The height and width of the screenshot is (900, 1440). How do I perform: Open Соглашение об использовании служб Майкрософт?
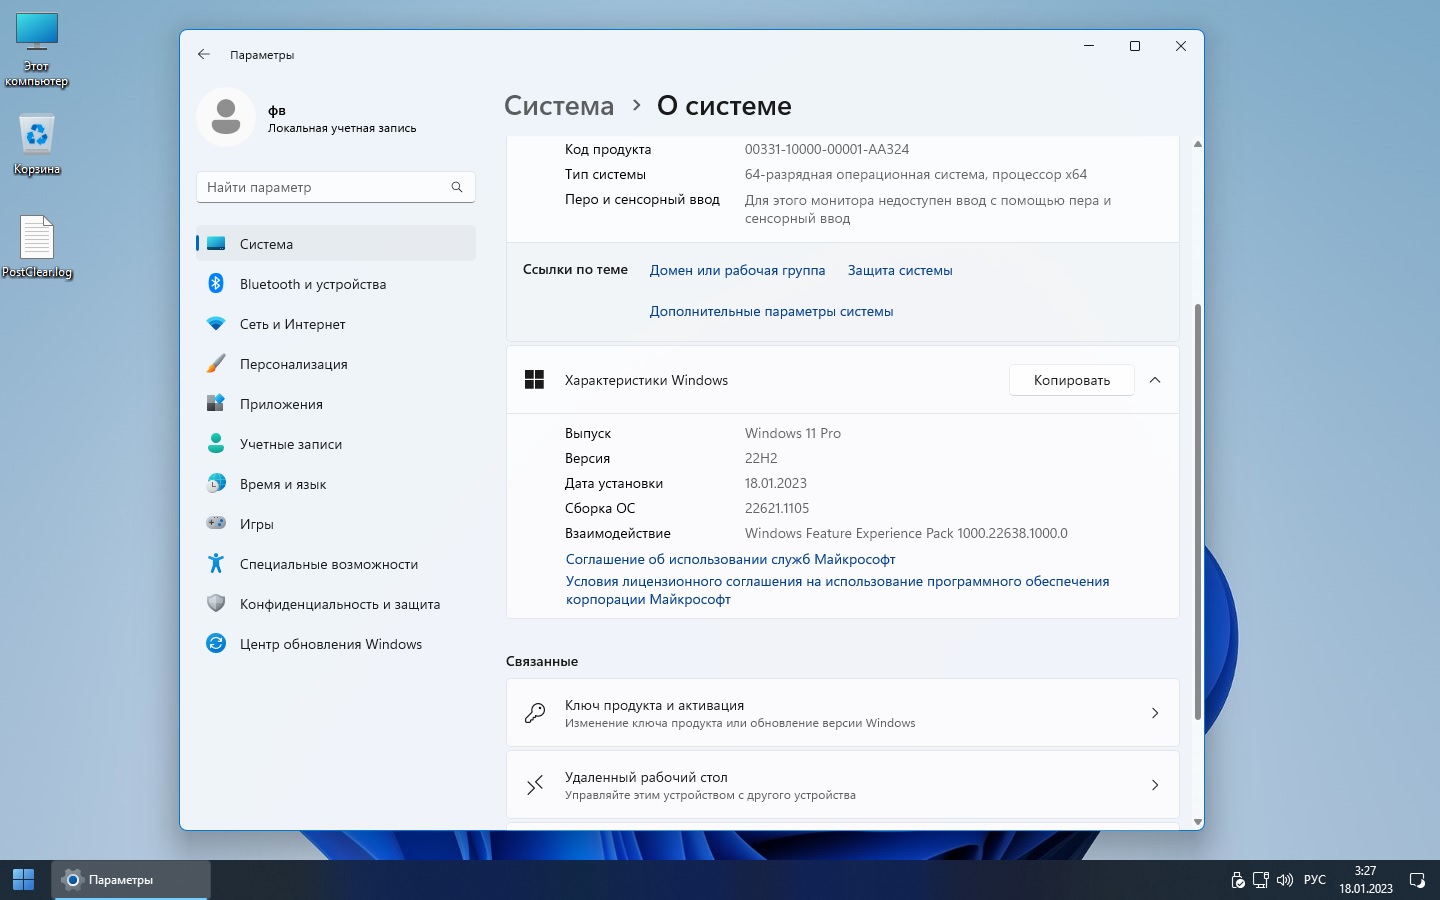731,559
